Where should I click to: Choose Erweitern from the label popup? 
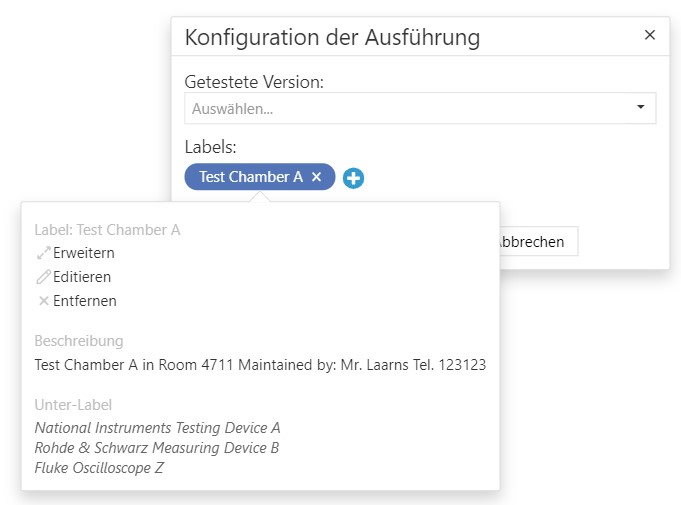[x=83, y=253]
